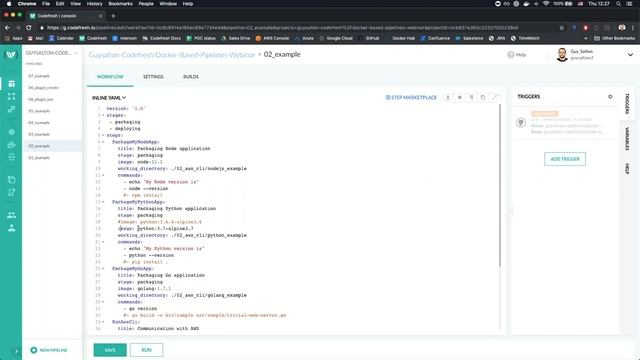Reload the page with the browser refresh icon
The width and height of the screenshot is (640, 360).
coord(29,28)
